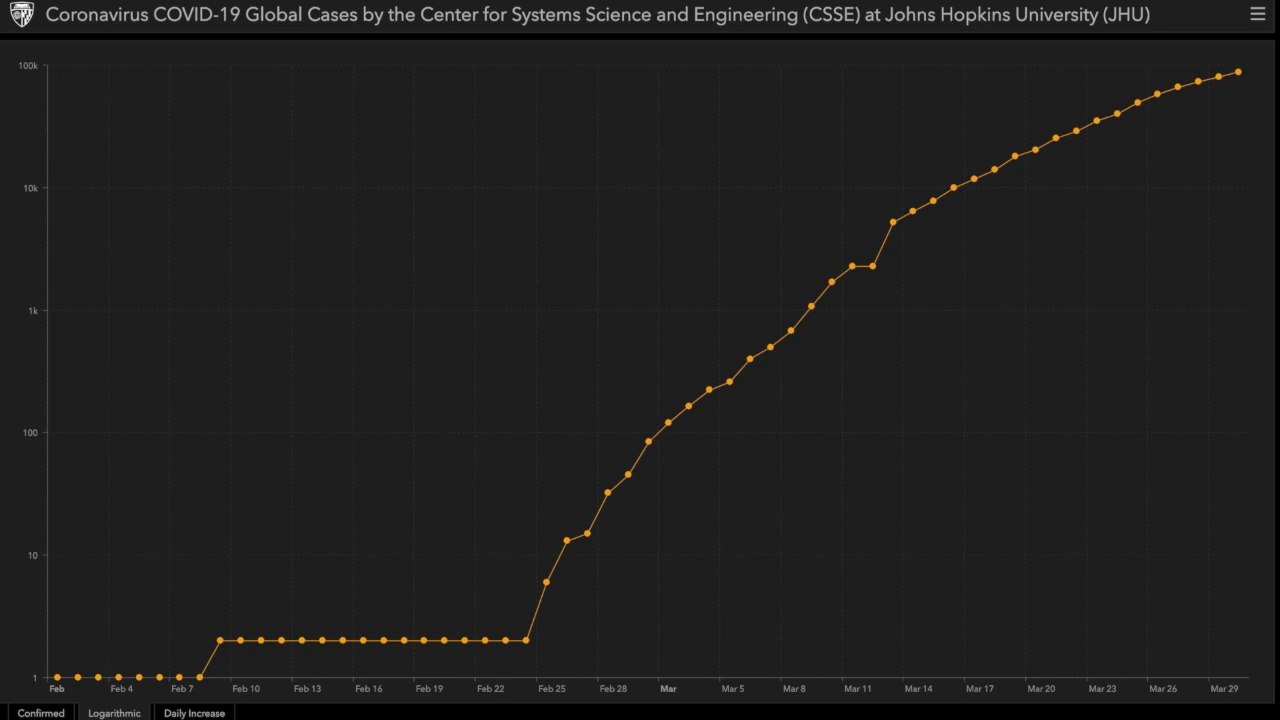Screen dimensions: 1280x720
Task: Click the Feb 7 x-axis label
Action: [x=183, y=689]
